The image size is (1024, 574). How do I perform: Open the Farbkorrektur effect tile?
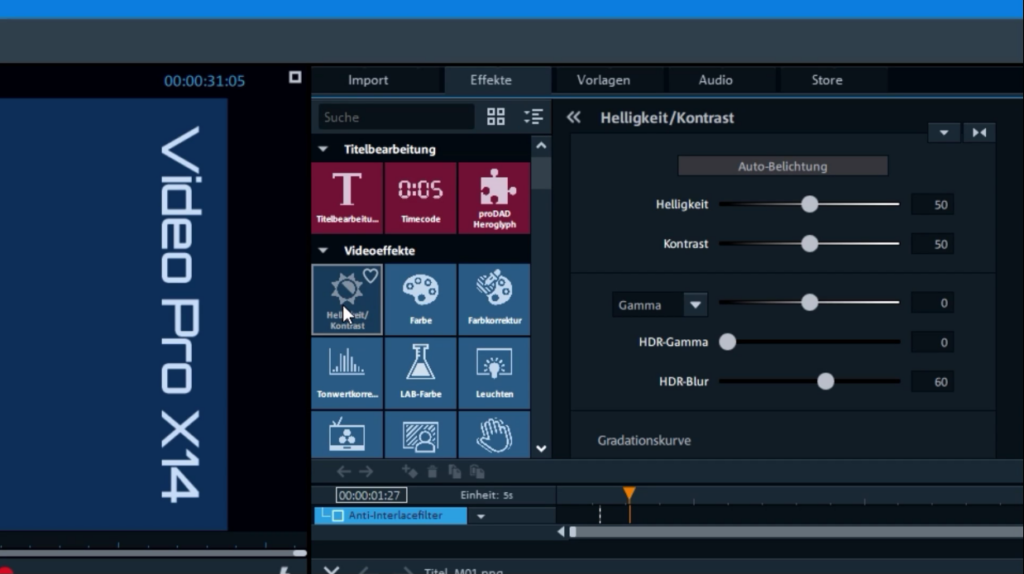click(494, 300)
